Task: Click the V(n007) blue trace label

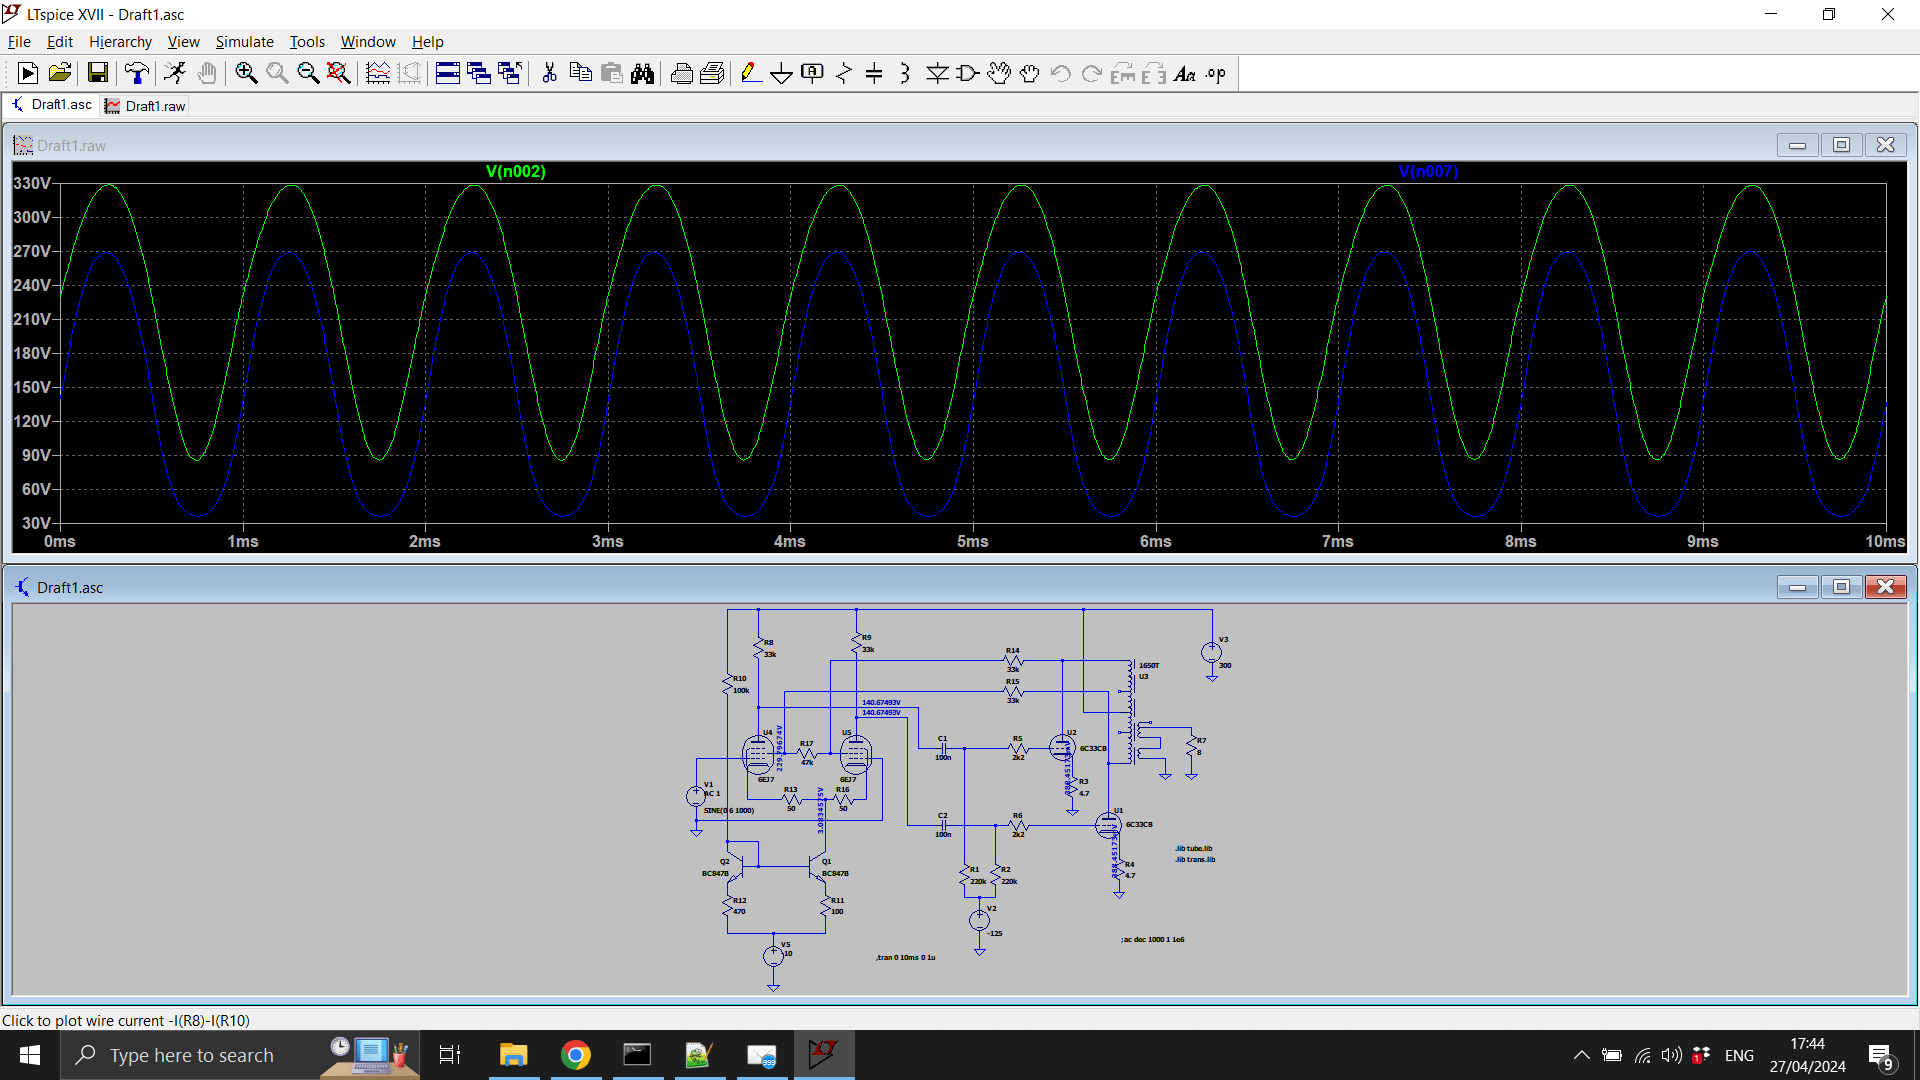Action: [1428, 171]
